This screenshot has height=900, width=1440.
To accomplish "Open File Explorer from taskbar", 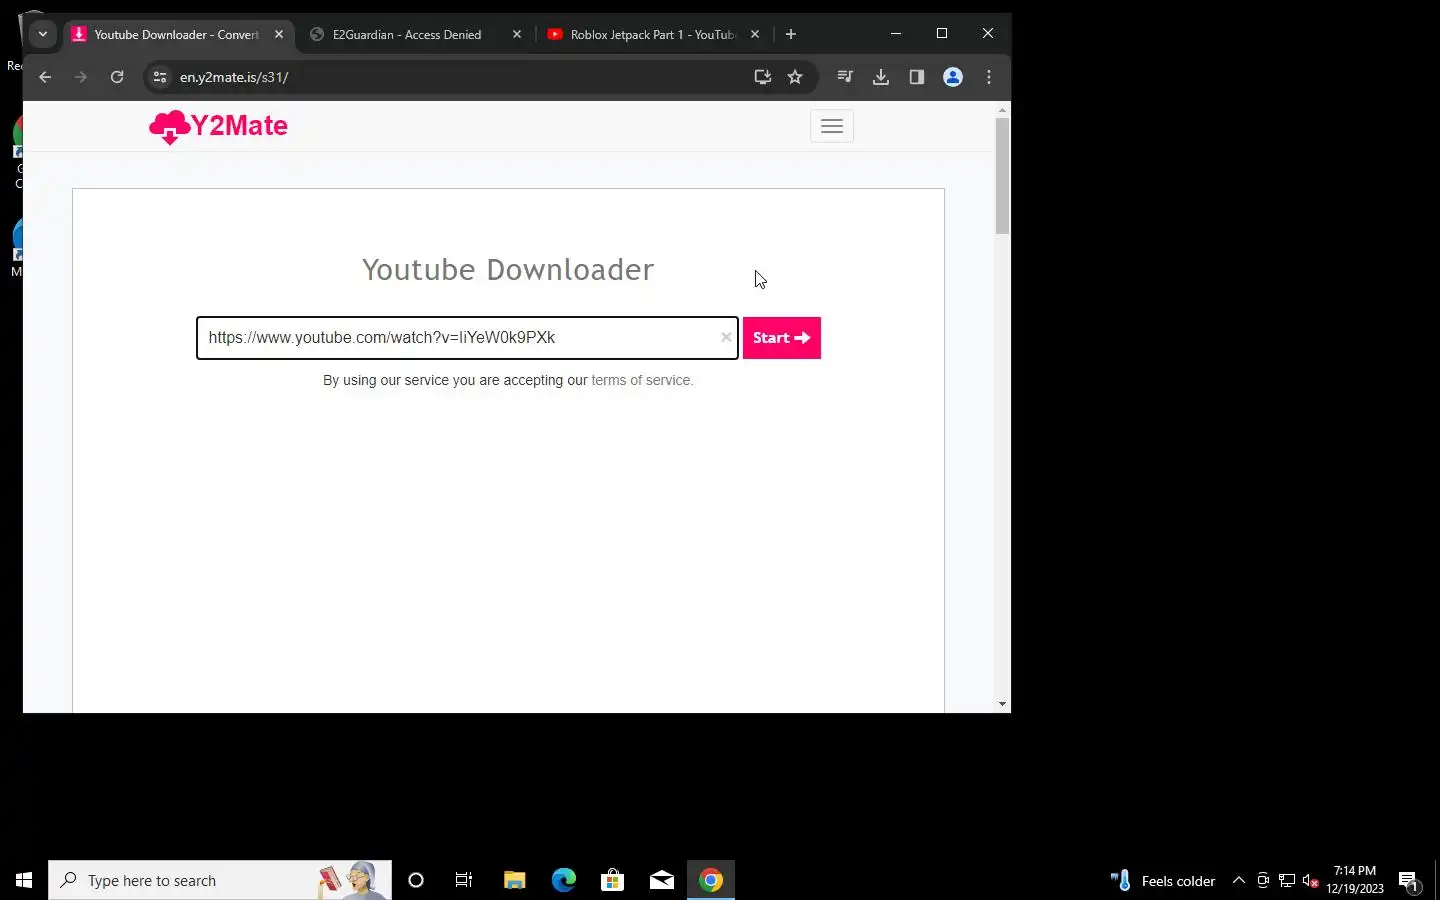I will tap(514, 880).
